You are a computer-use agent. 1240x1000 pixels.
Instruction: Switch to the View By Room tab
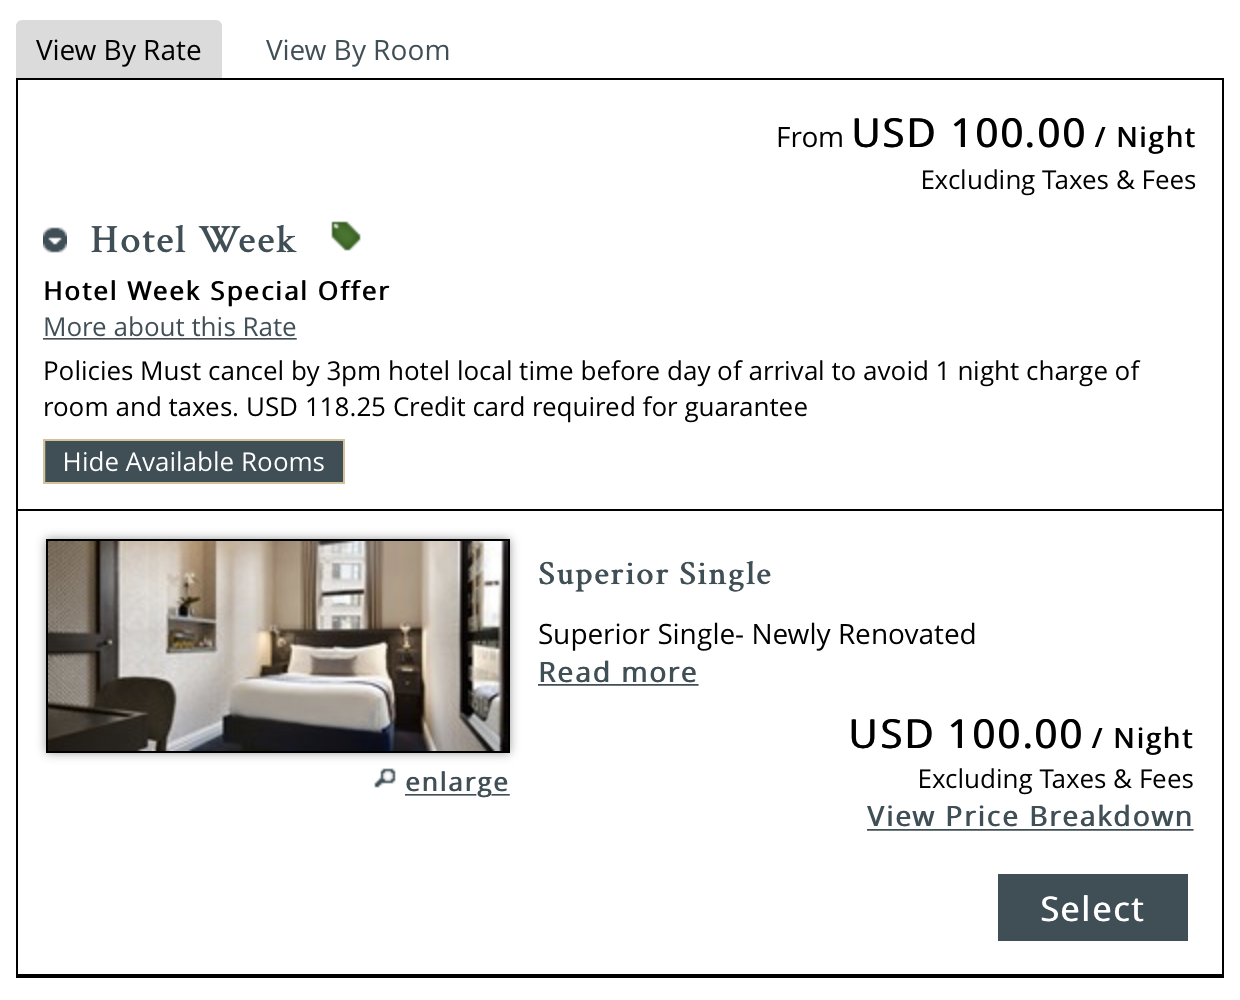click(x=357, y=50)
